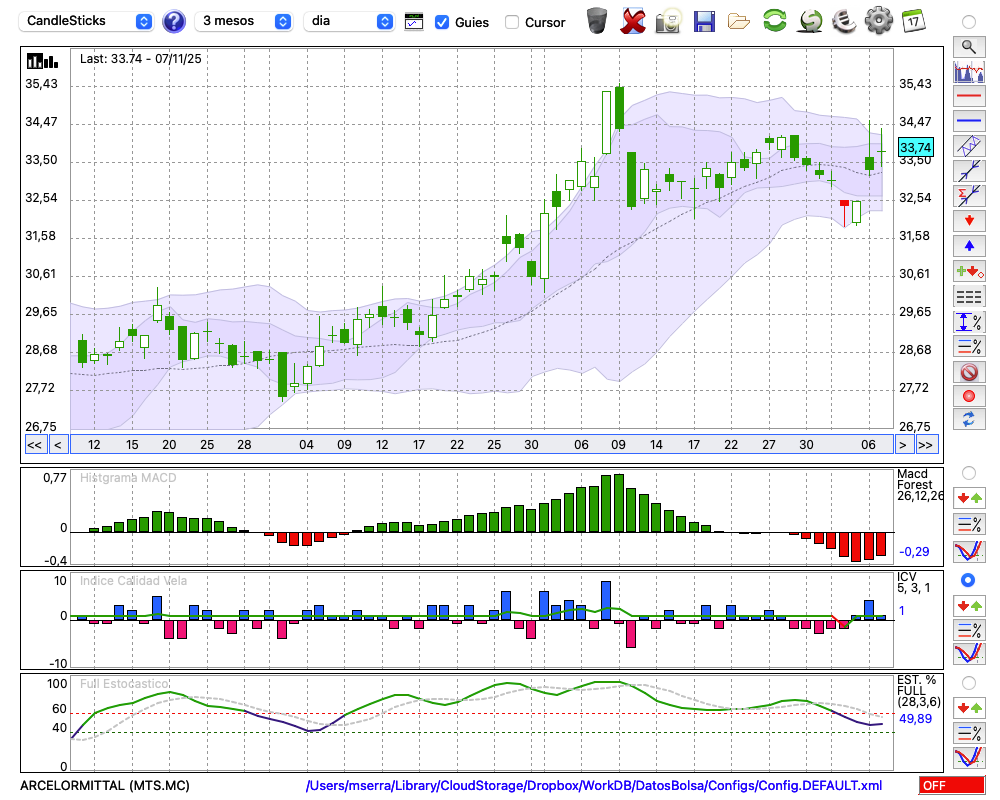Screen dimensions: 1000x800
Task: Click the red OFF button
Action: coord(952,785)
